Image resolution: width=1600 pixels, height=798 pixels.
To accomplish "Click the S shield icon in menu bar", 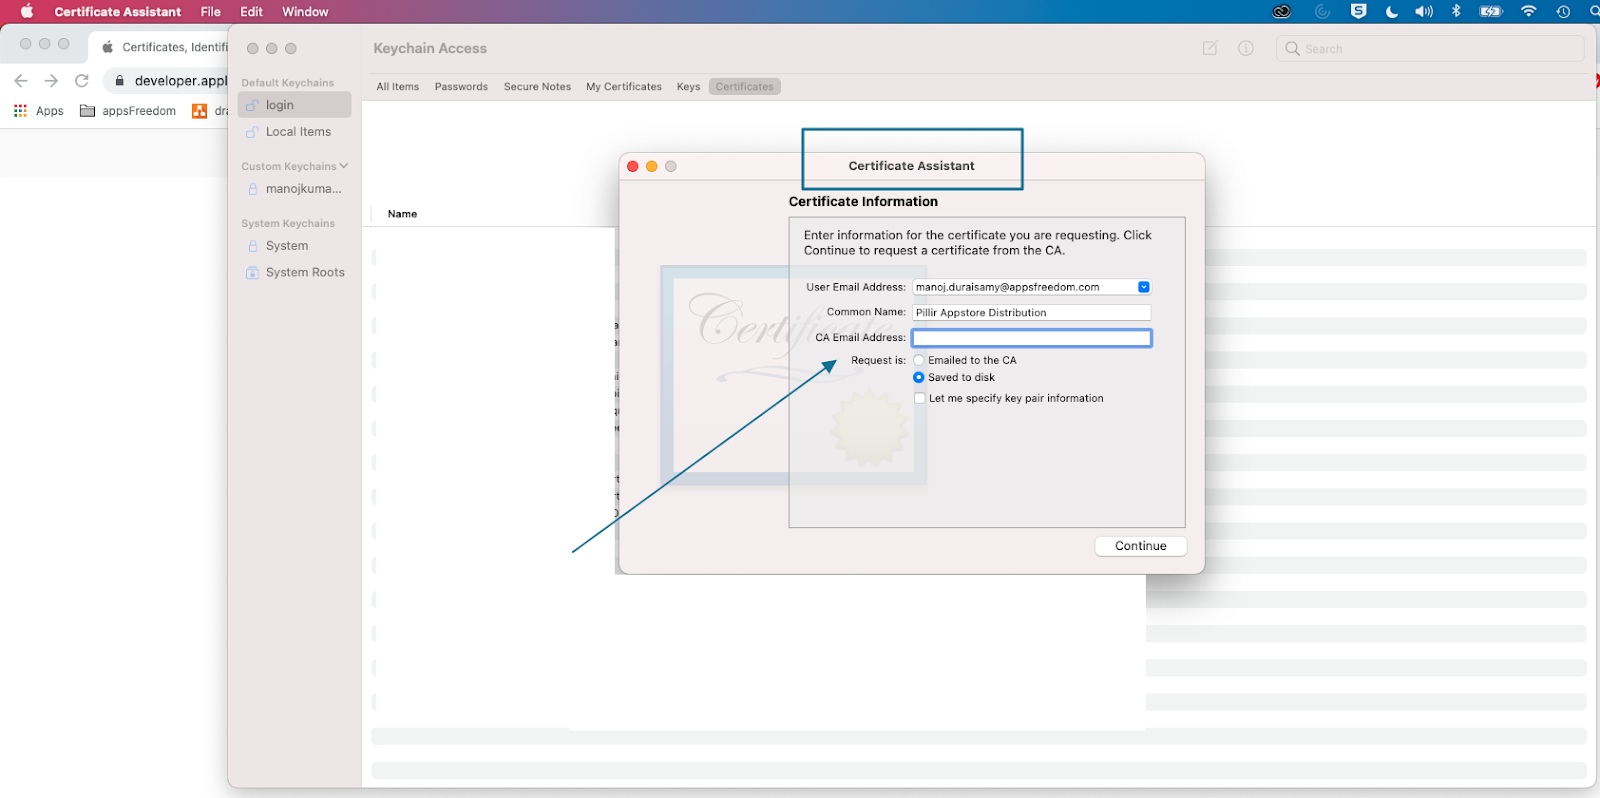I will (1358, 11).
